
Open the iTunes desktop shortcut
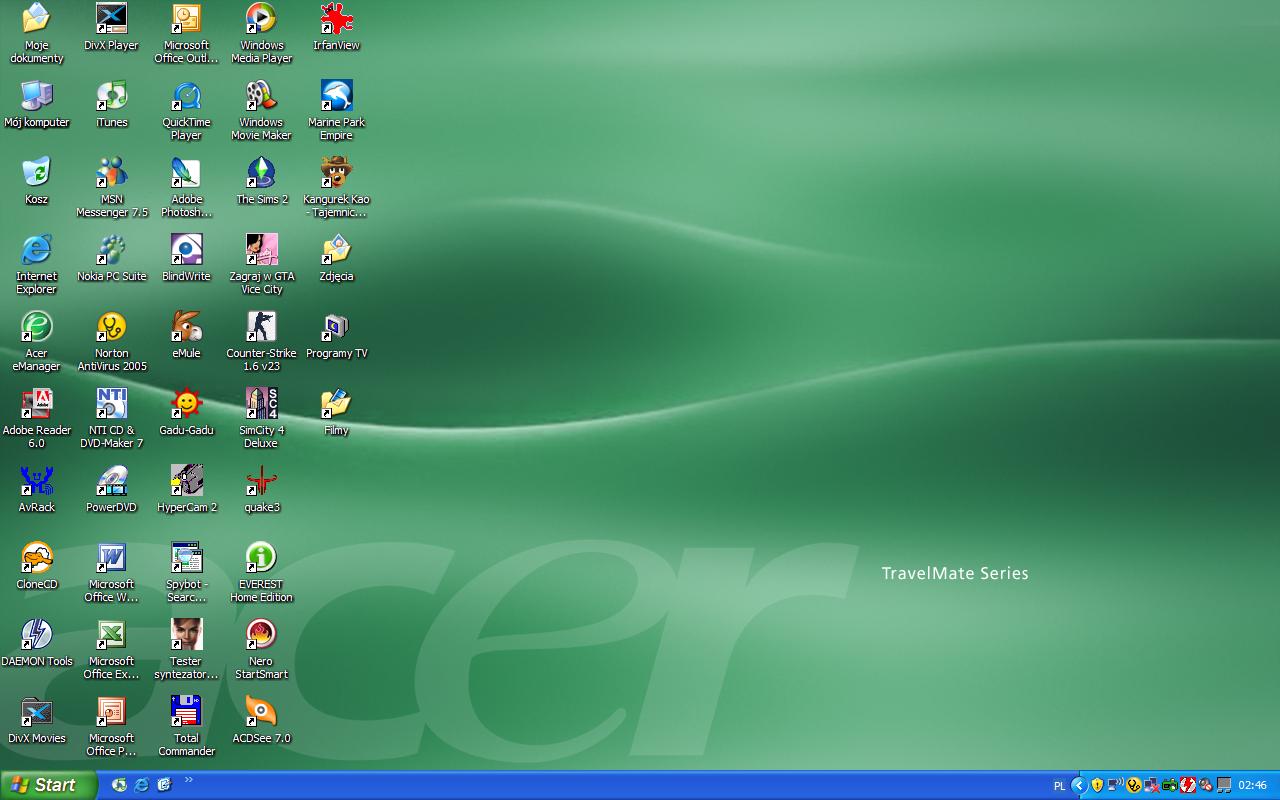(111, 97)
